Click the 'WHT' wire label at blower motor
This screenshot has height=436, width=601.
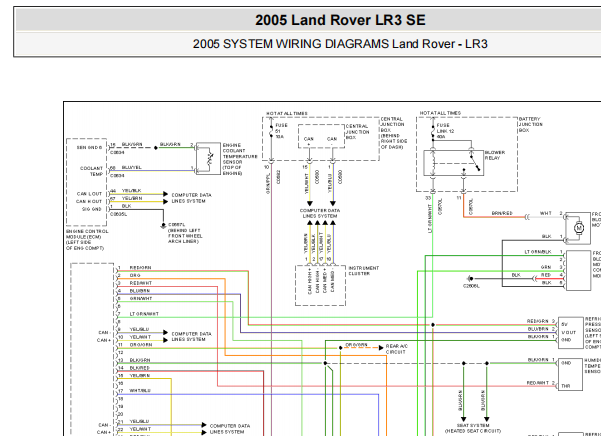point(546,213)
